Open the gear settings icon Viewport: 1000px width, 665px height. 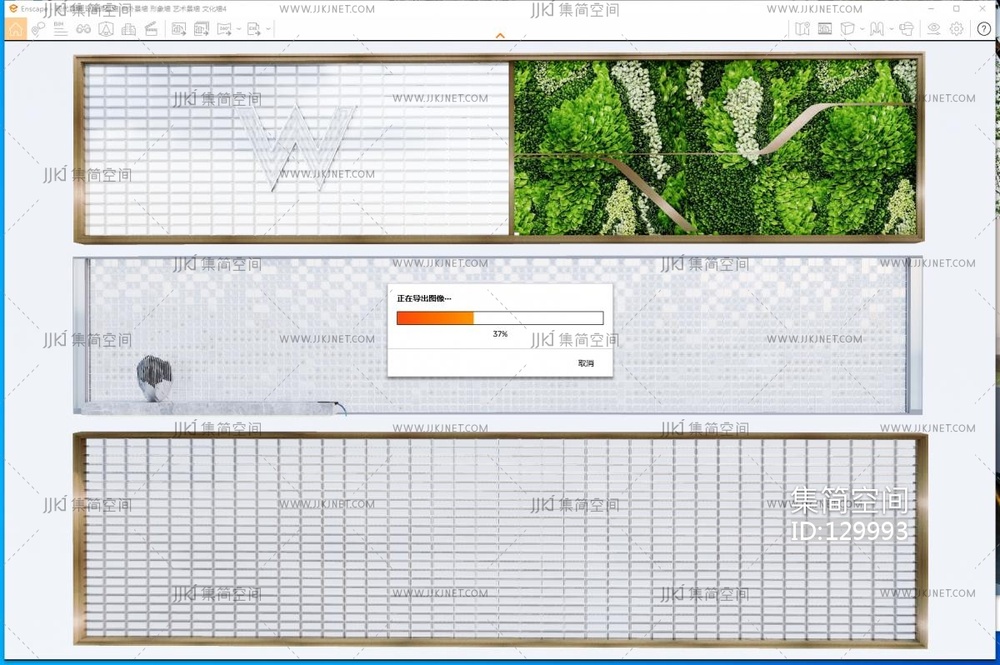[x=957, y=29]
